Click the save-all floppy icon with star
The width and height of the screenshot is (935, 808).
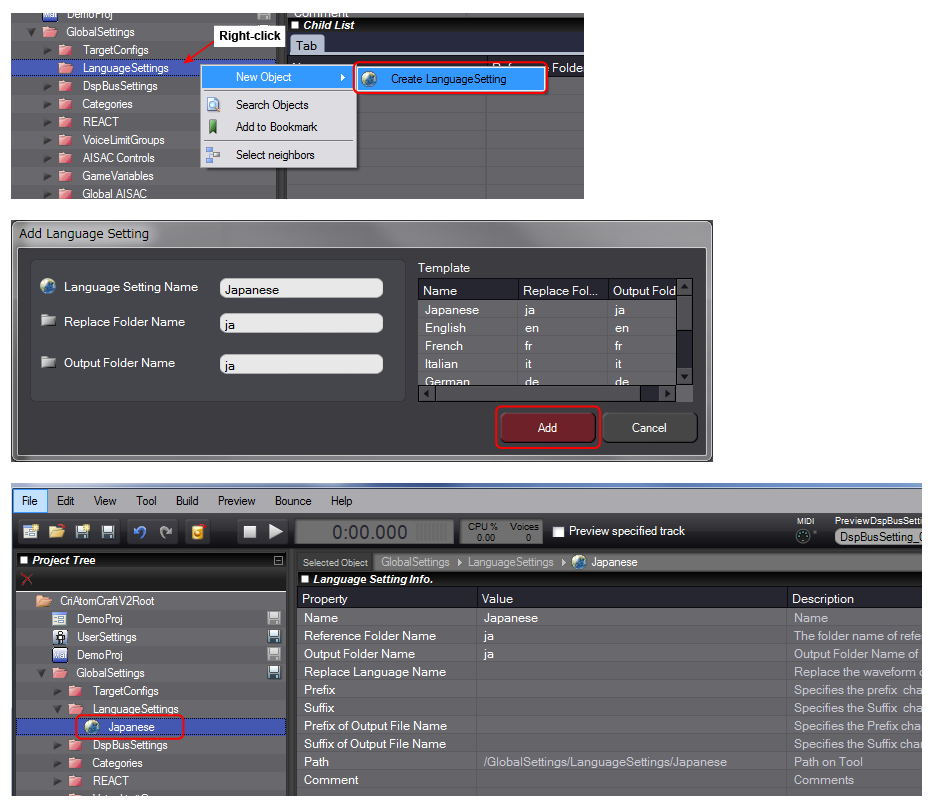click(82, 531)
